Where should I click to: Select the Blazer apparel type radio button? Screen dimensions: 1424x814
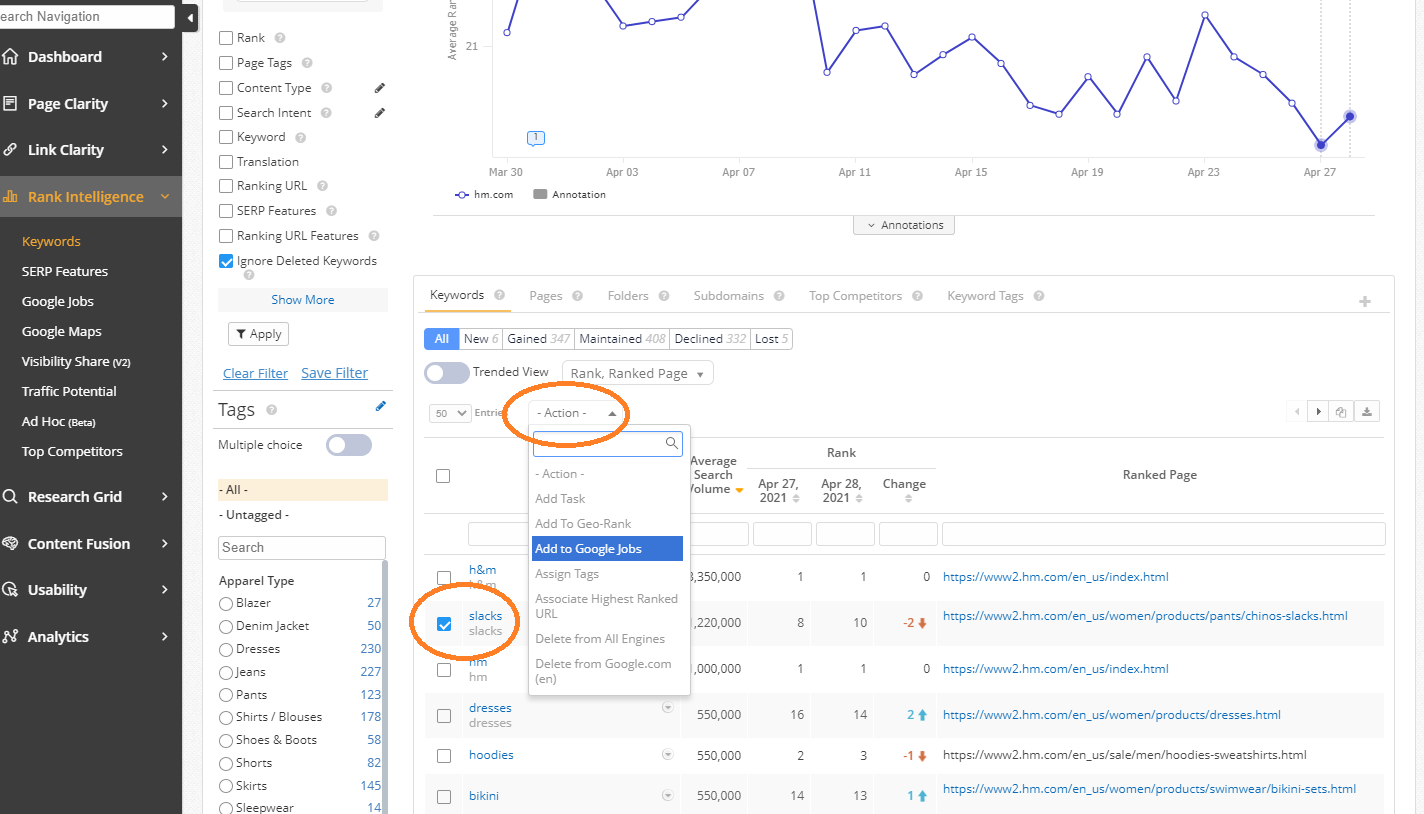(226, 603)
